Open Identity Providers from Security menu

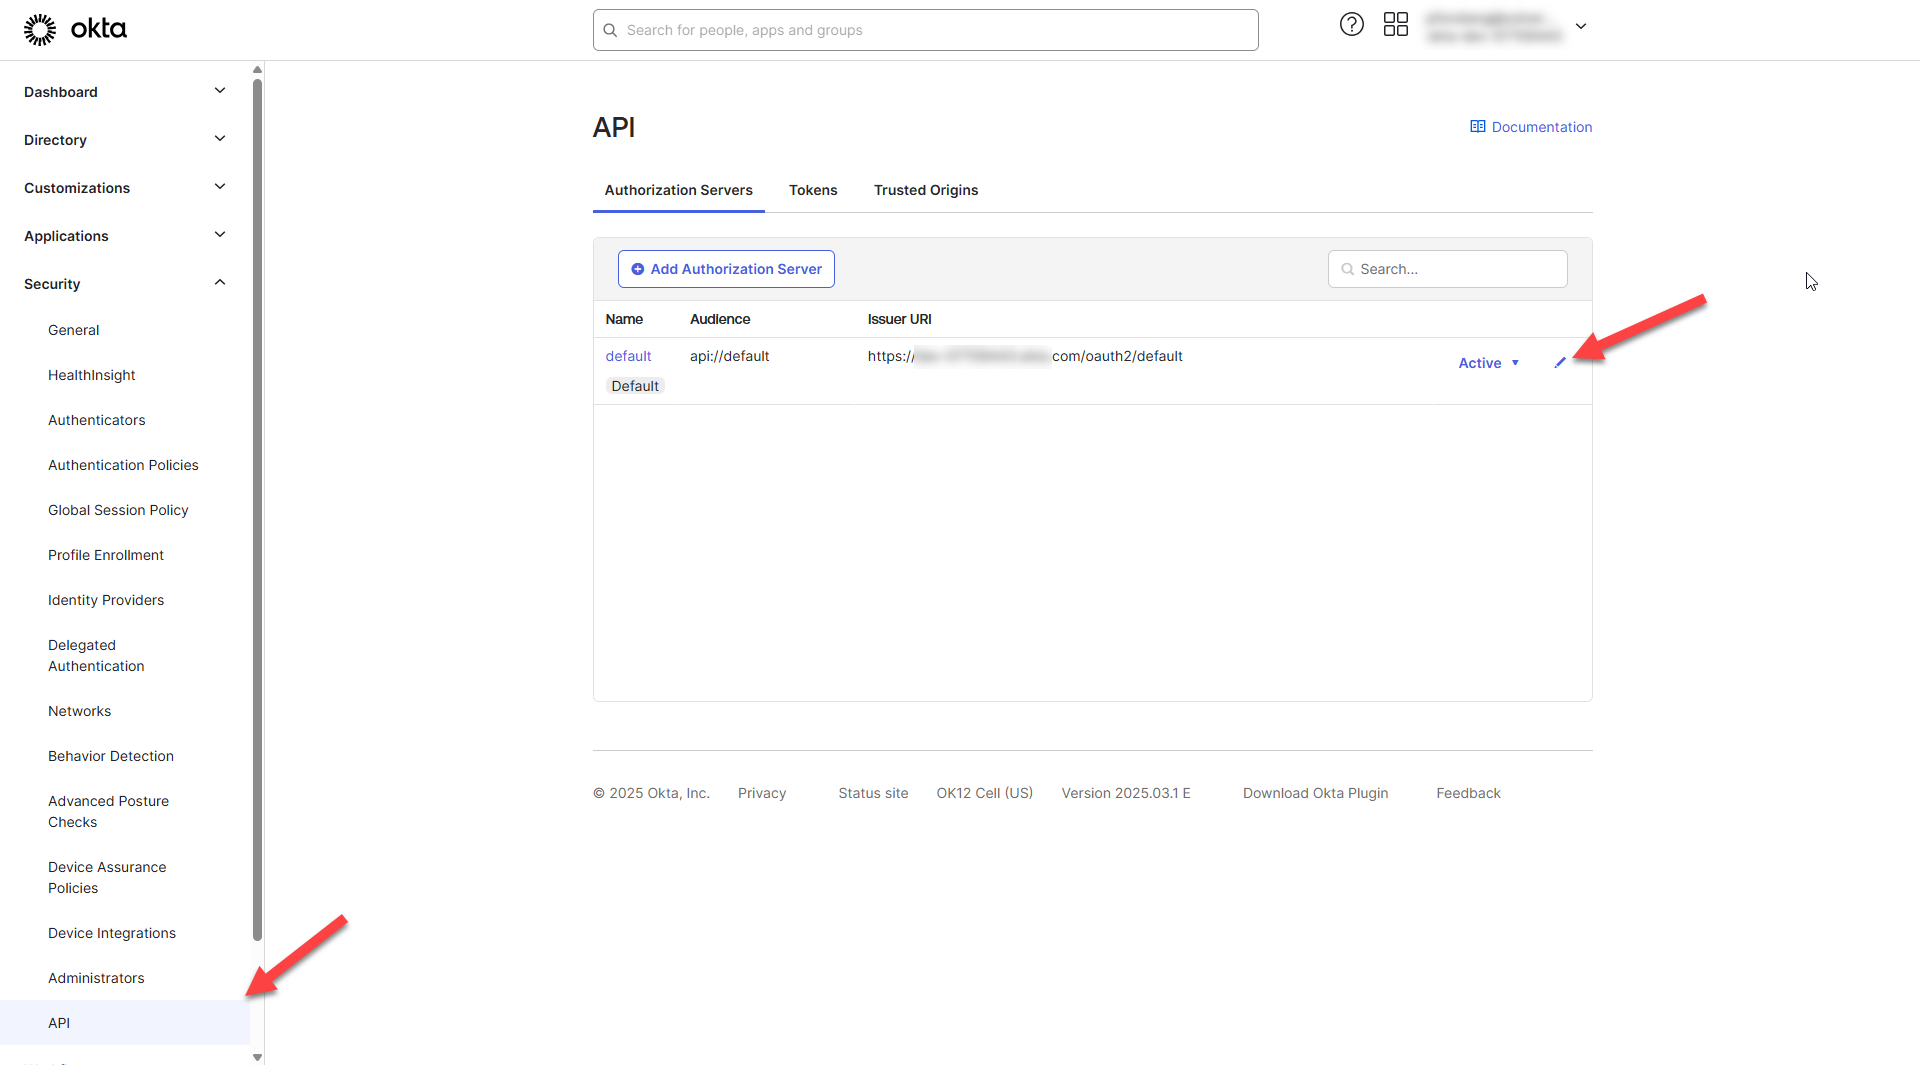pos(106,600)
